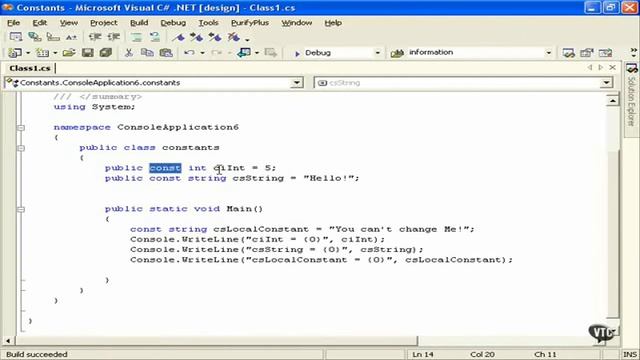Click the horizontal scrollbar left arrow
Screen dimensions: 640x360
click(x=8, y=340)
